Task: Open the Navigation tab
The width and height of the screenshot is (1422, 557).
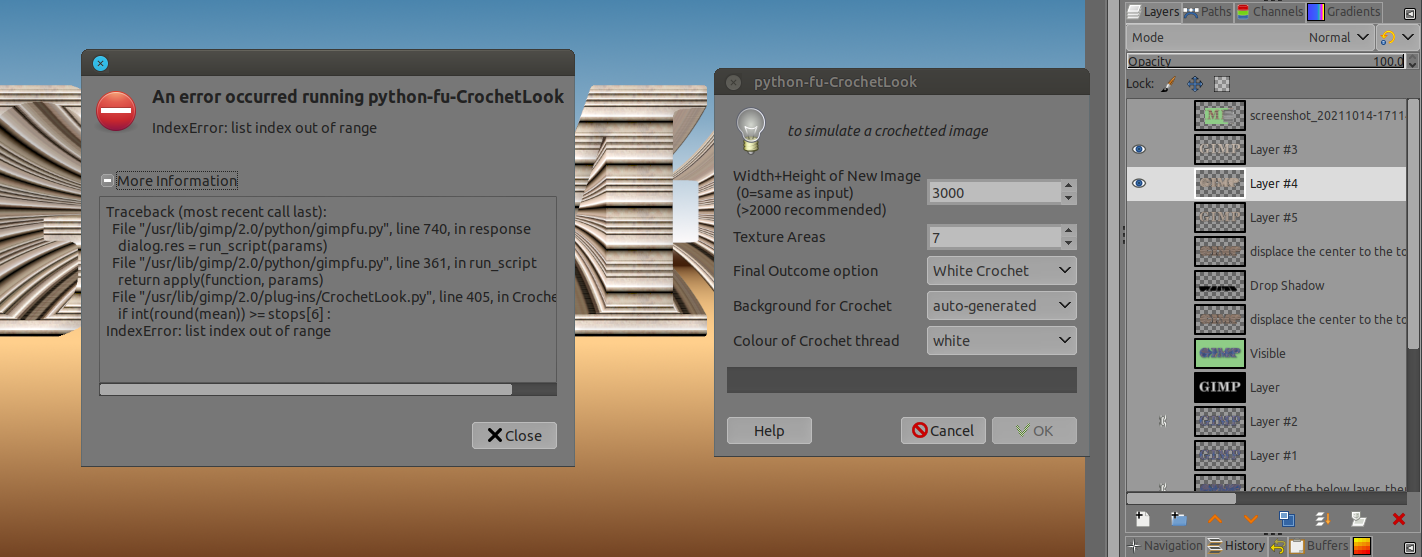Action: tap(1165, 546)
